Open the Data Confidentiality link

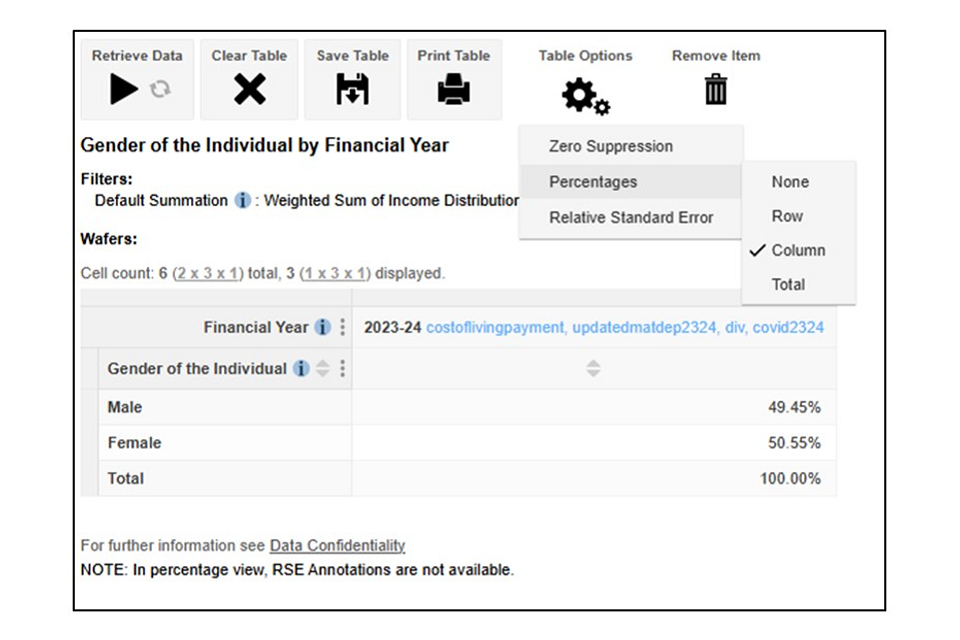[337, 546]
